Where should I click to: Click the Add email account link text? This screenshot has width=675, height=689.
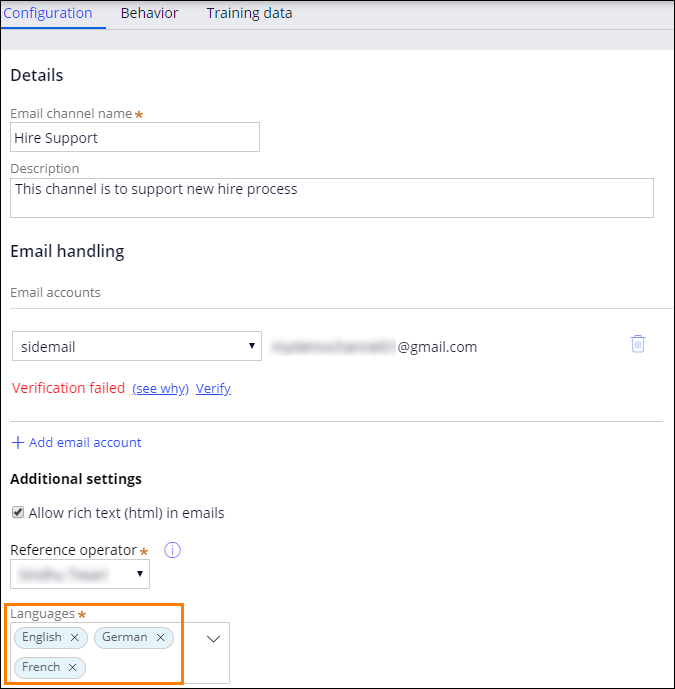[85, 442]
